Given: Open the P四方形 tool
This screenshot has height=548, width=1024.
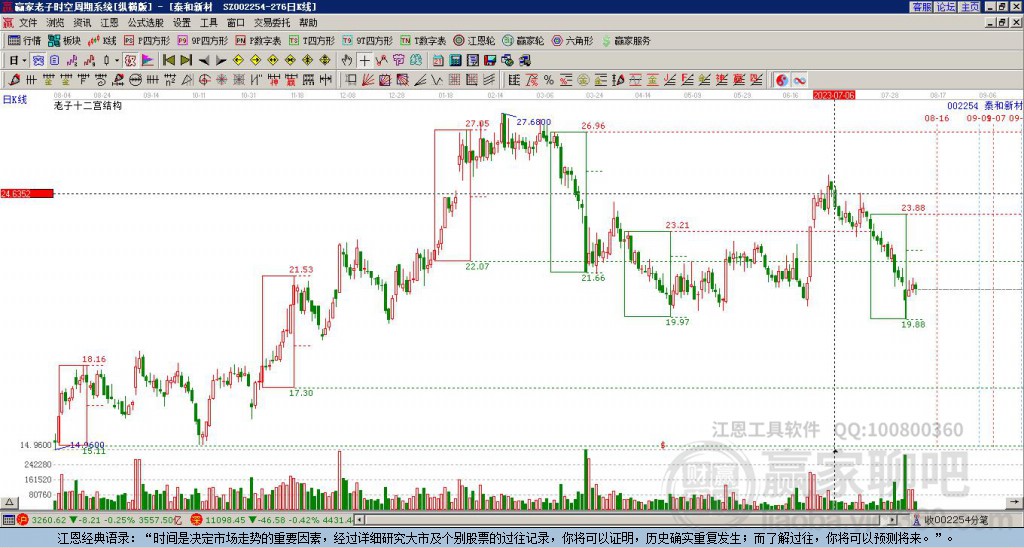Looking at the screenshot, I should (146, 40).
